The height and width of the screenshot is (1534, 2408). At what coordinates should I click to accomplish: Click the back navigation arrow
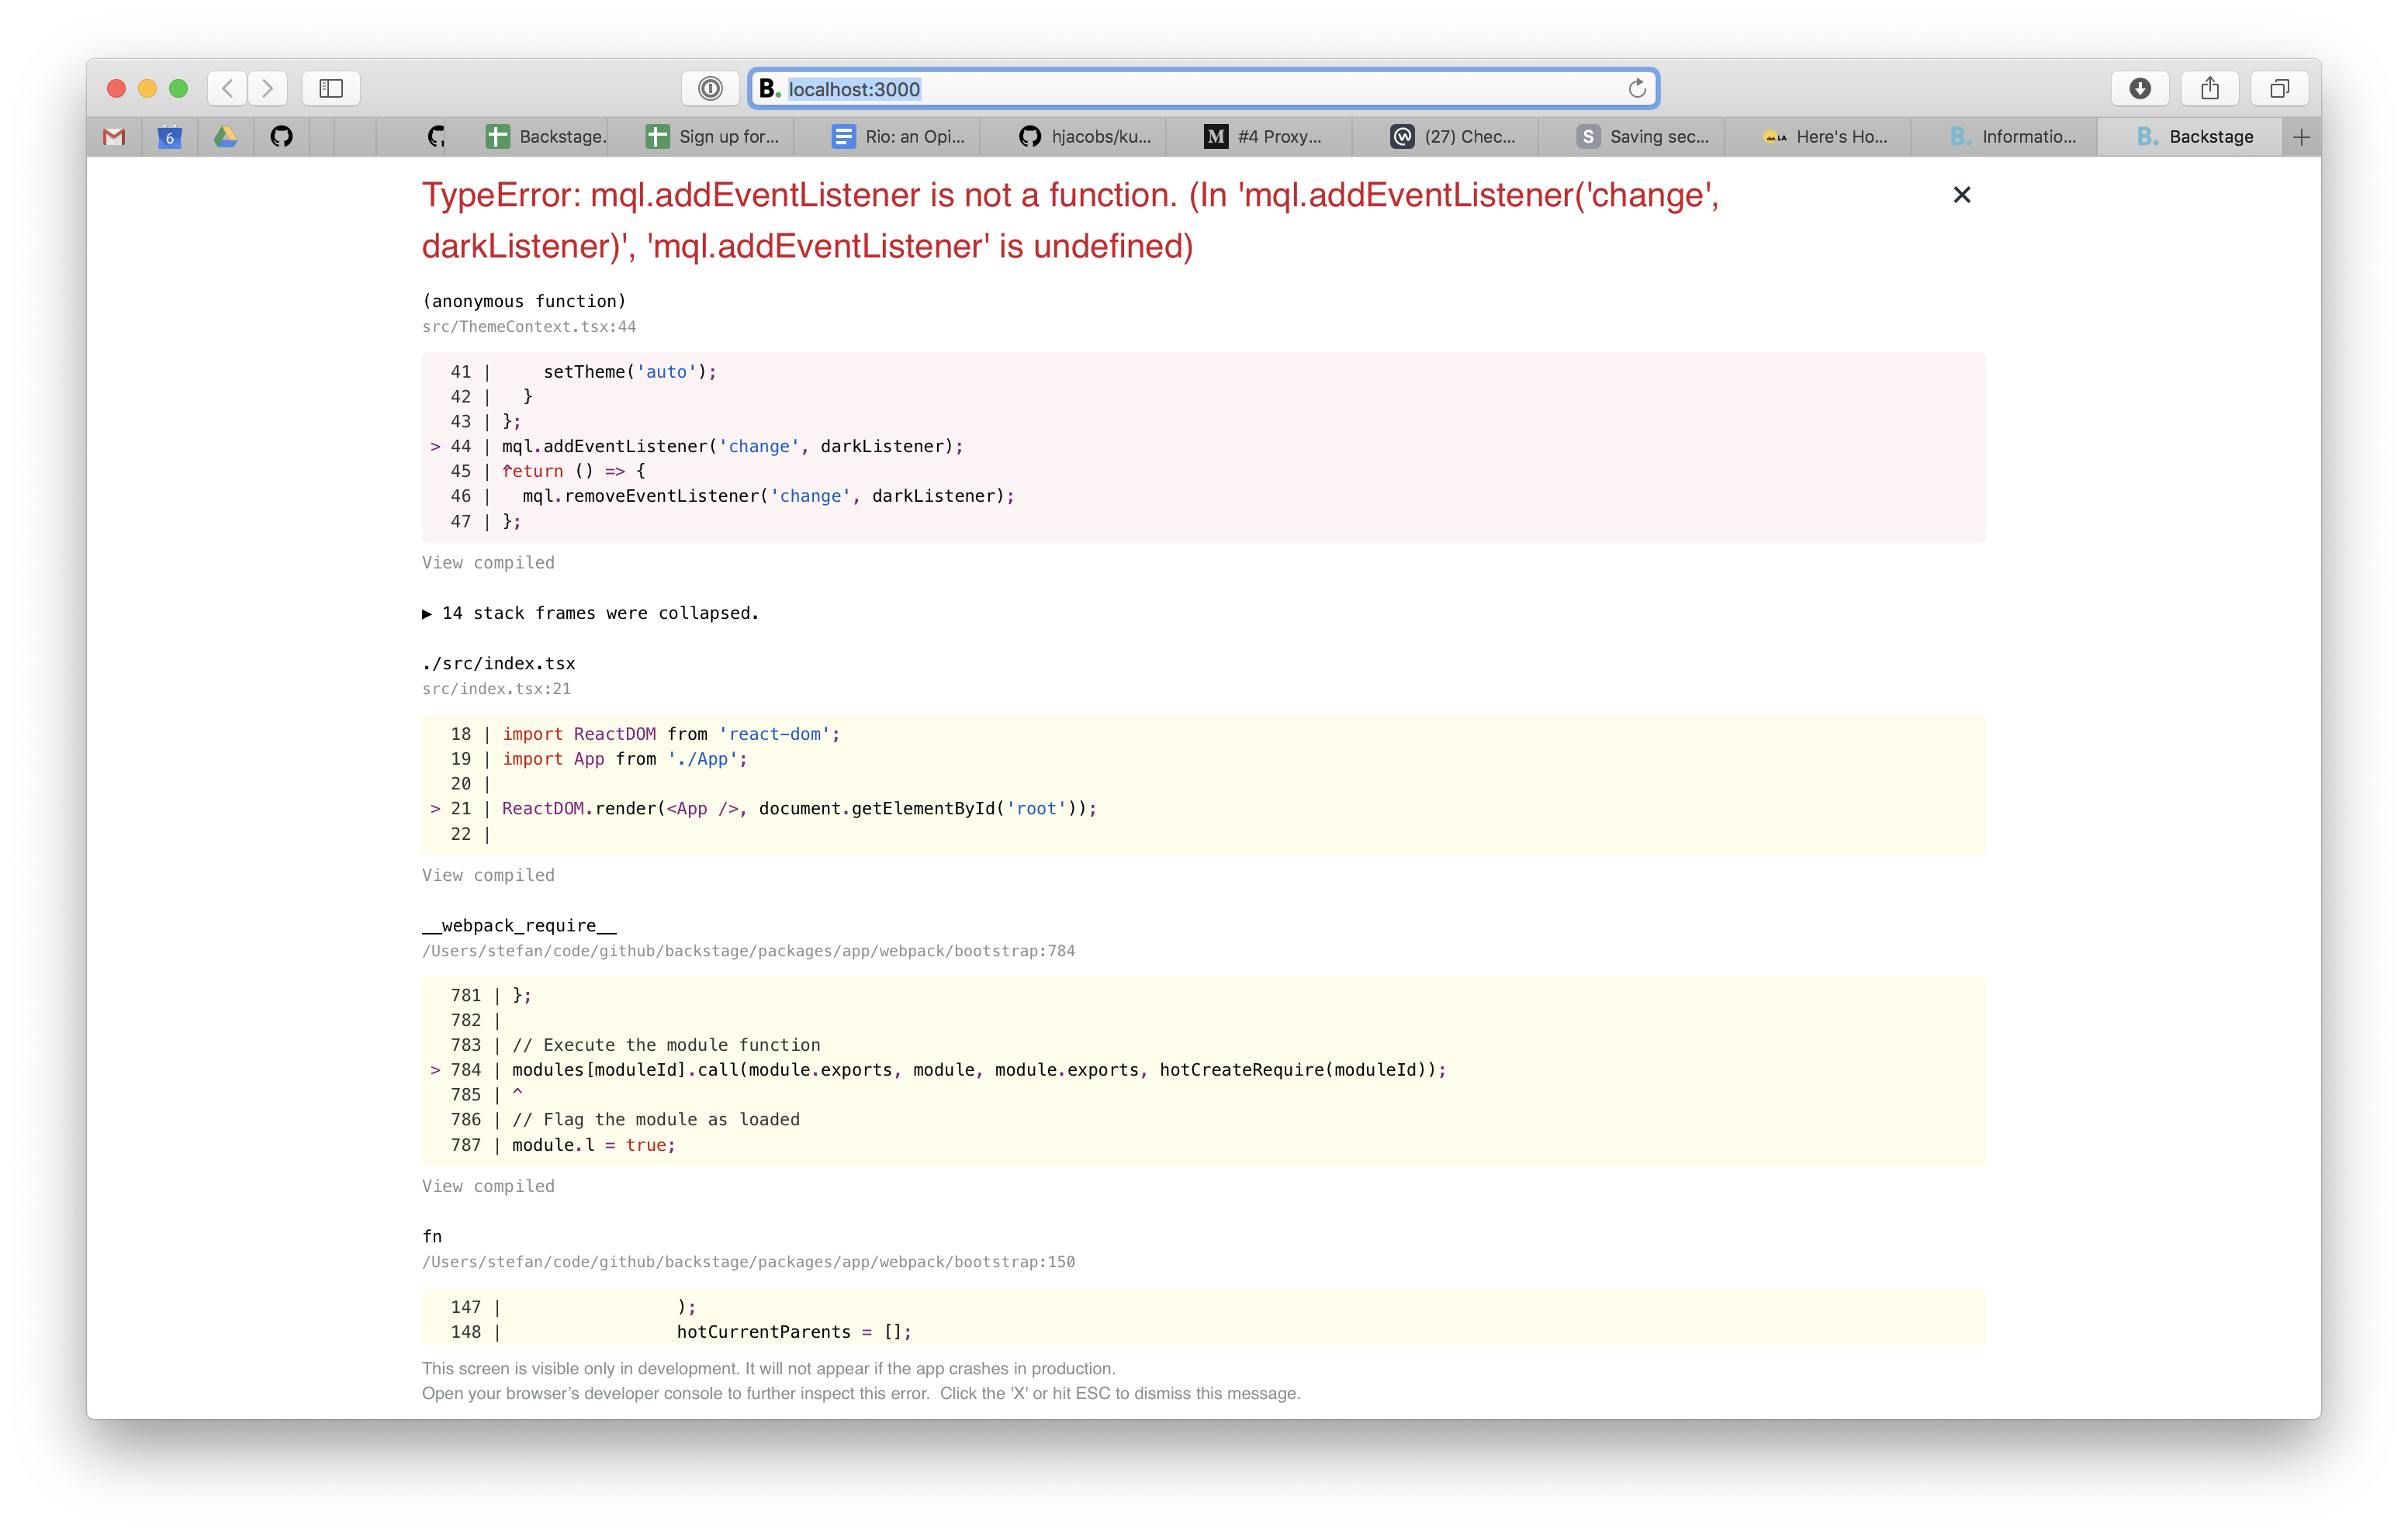coord(226,88)
